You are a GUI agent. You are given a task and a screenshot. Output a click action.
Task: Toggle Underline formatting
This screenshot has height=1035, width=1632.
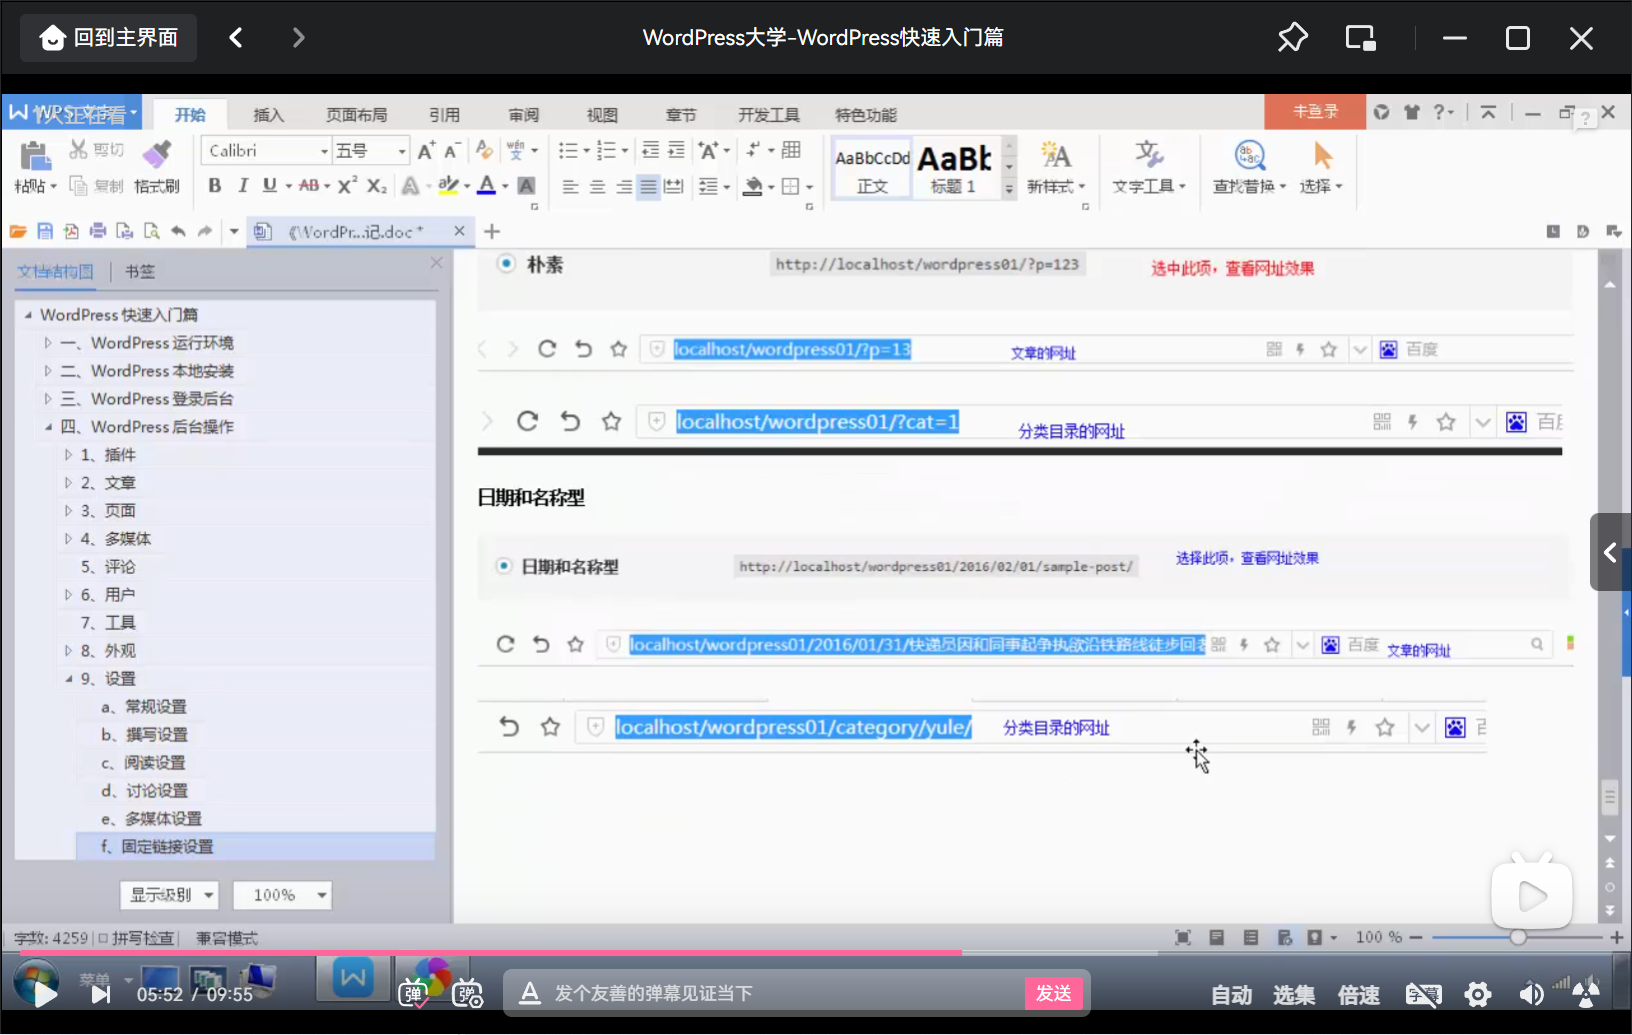tap(269, 185)
